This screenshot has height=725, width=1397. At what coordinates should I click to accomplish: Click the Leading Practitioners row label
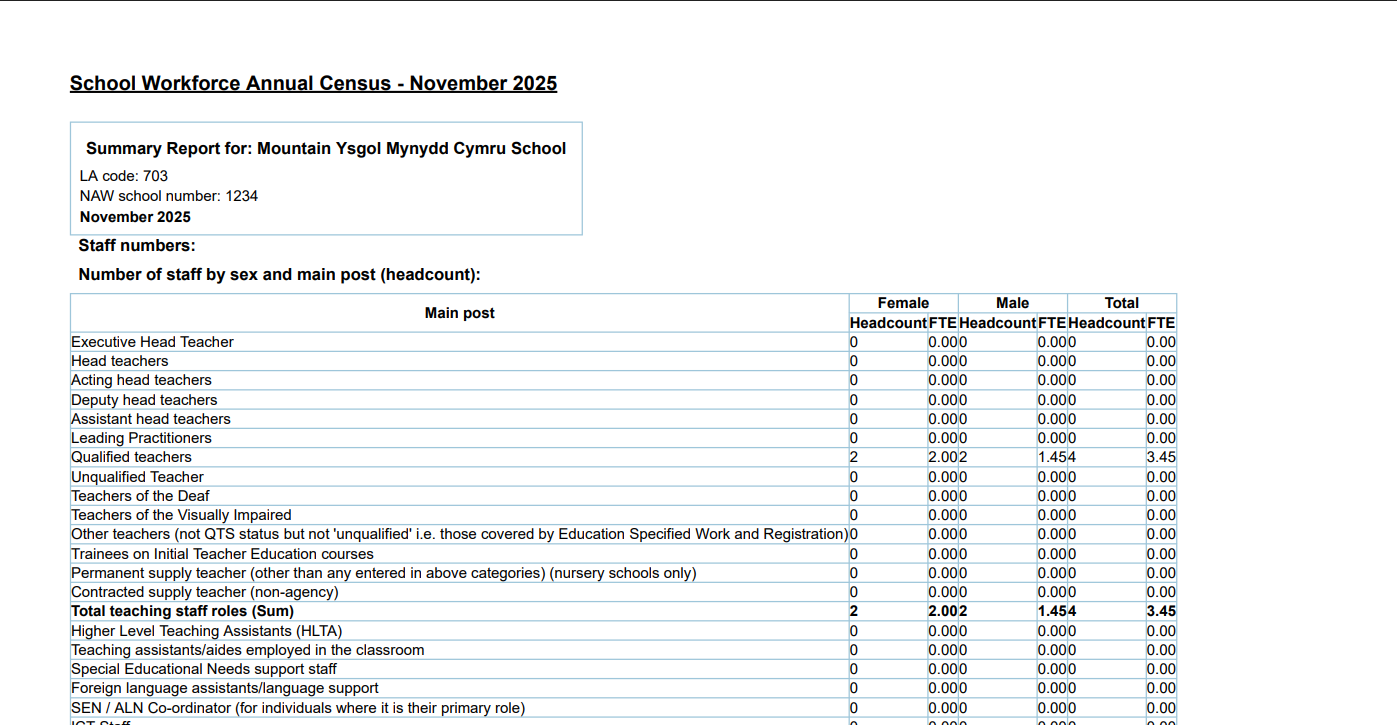tap(141, 438)
